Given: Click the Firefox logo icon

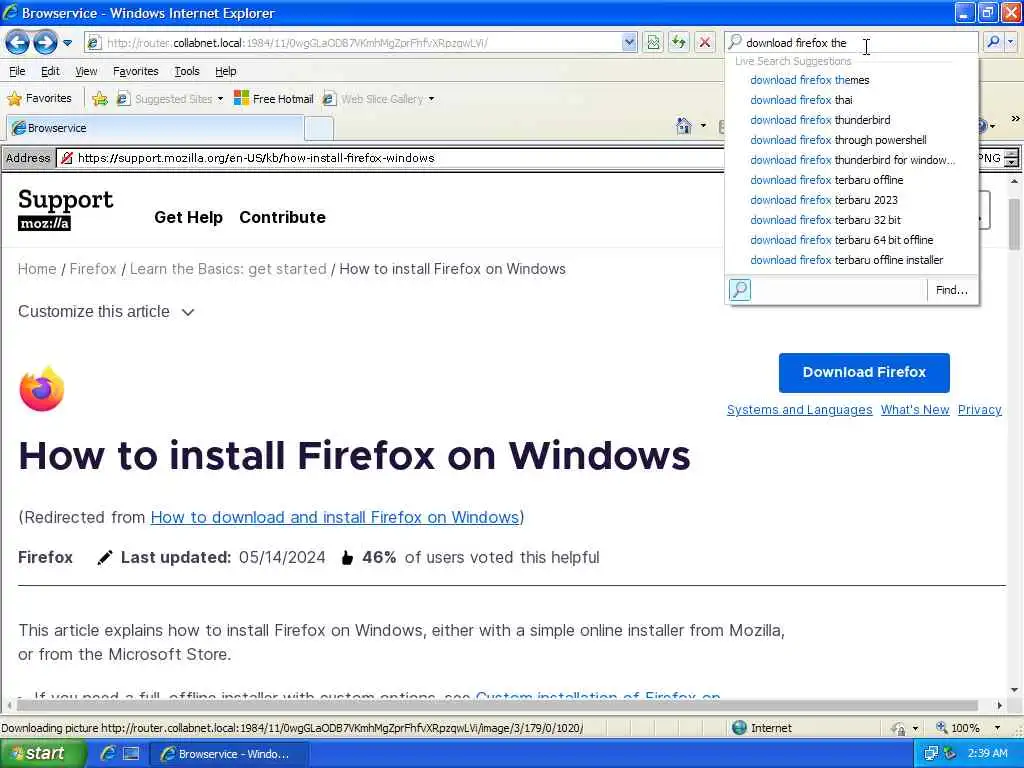Looking at the screenshot, I should 42,389.
